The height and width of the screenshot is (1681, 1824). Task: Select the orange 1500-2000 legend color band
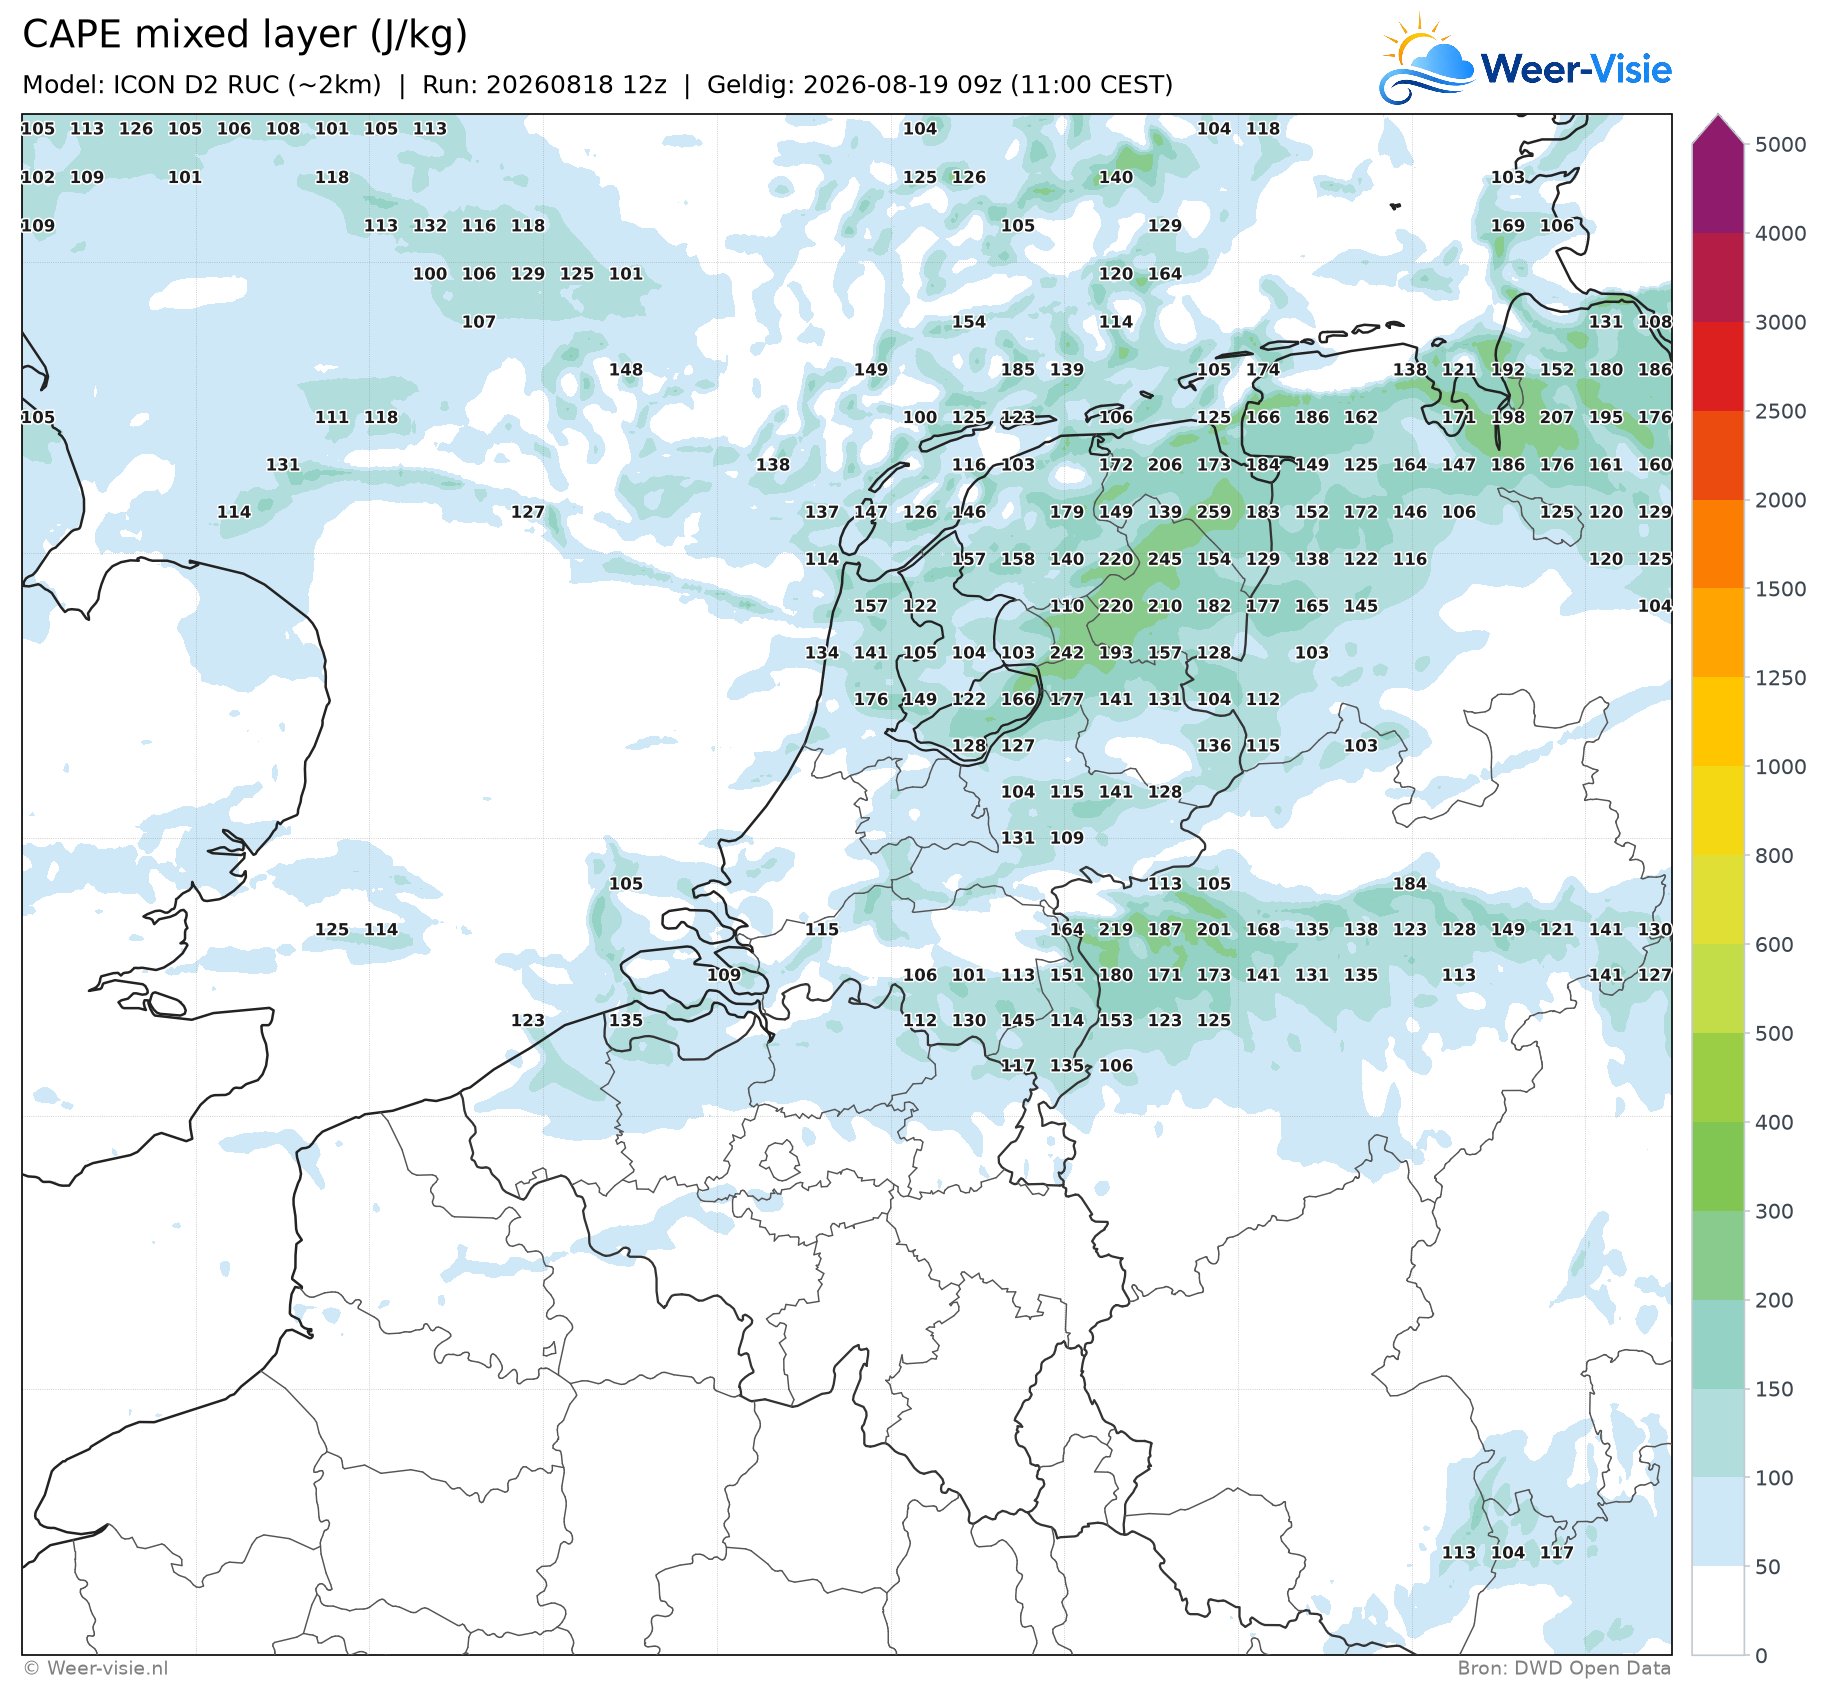(x=1718, y=544)
